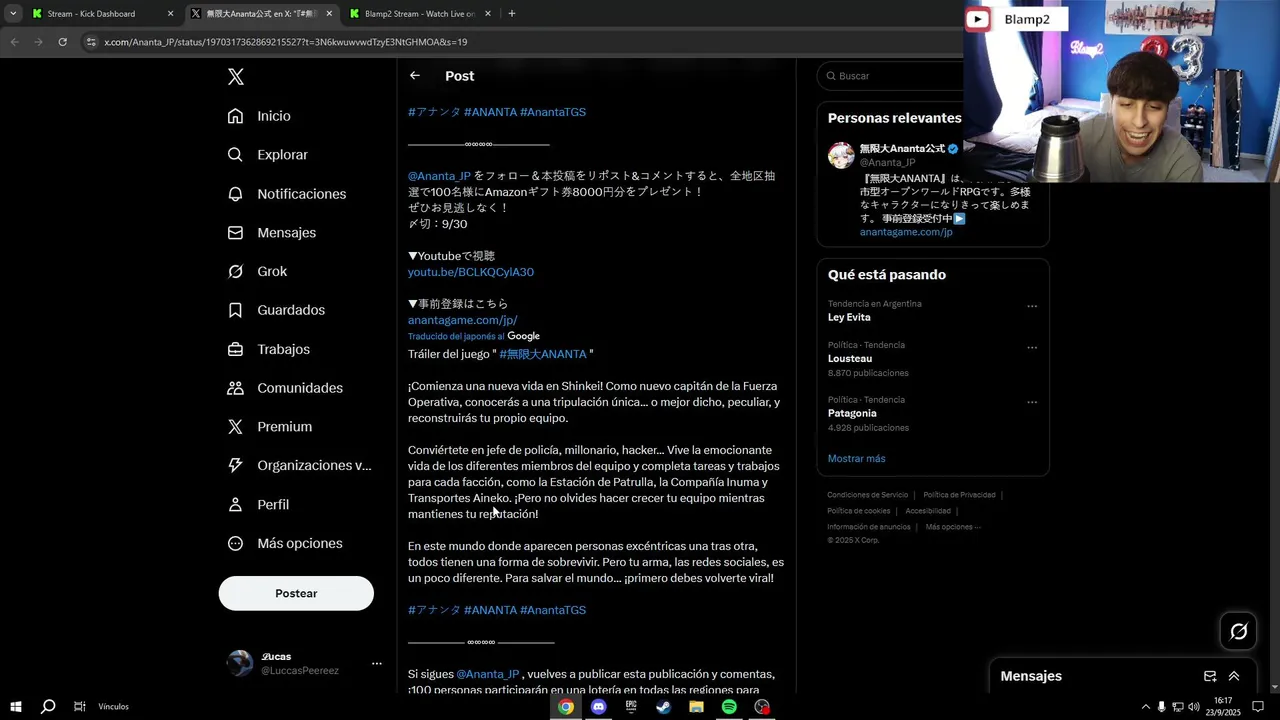This screenshot has height=720, width=1280.
Task: Show hidden system tray icons
Action: [1145, 707]
